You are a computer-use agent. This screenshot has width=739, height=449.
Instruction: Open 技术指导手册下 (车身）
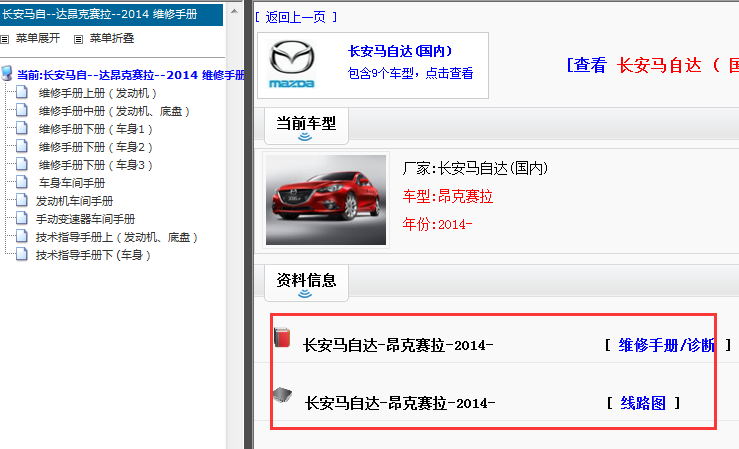(x=93, y=255)
